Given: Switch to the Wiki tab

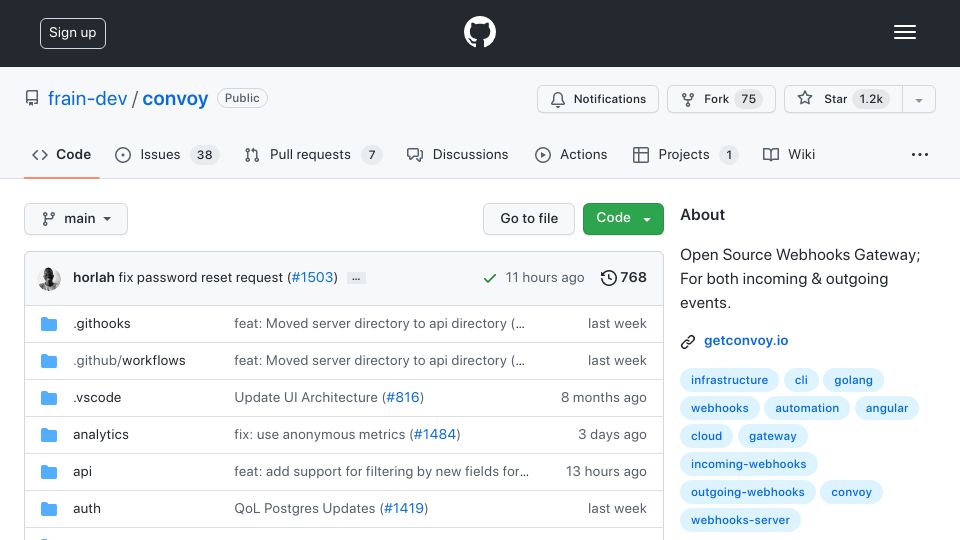Looking at the screenshot, I should tap(789, 154).
